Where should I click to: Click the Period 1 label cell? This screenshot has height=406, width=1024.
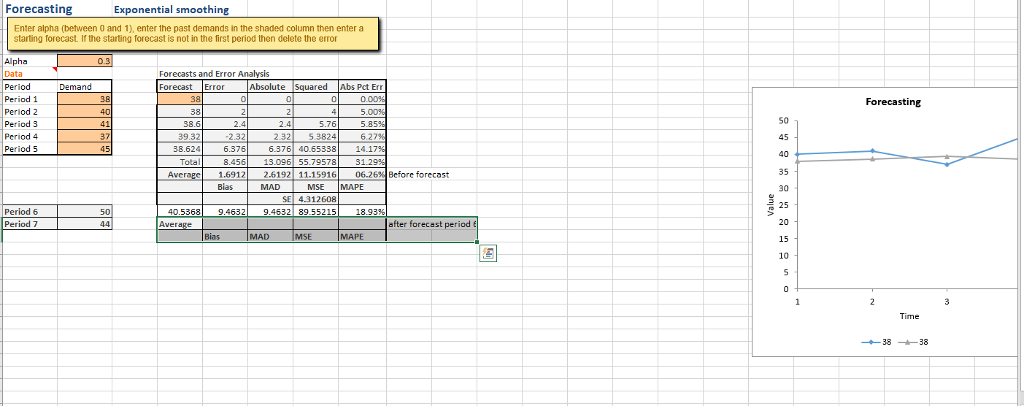(30, 99)
